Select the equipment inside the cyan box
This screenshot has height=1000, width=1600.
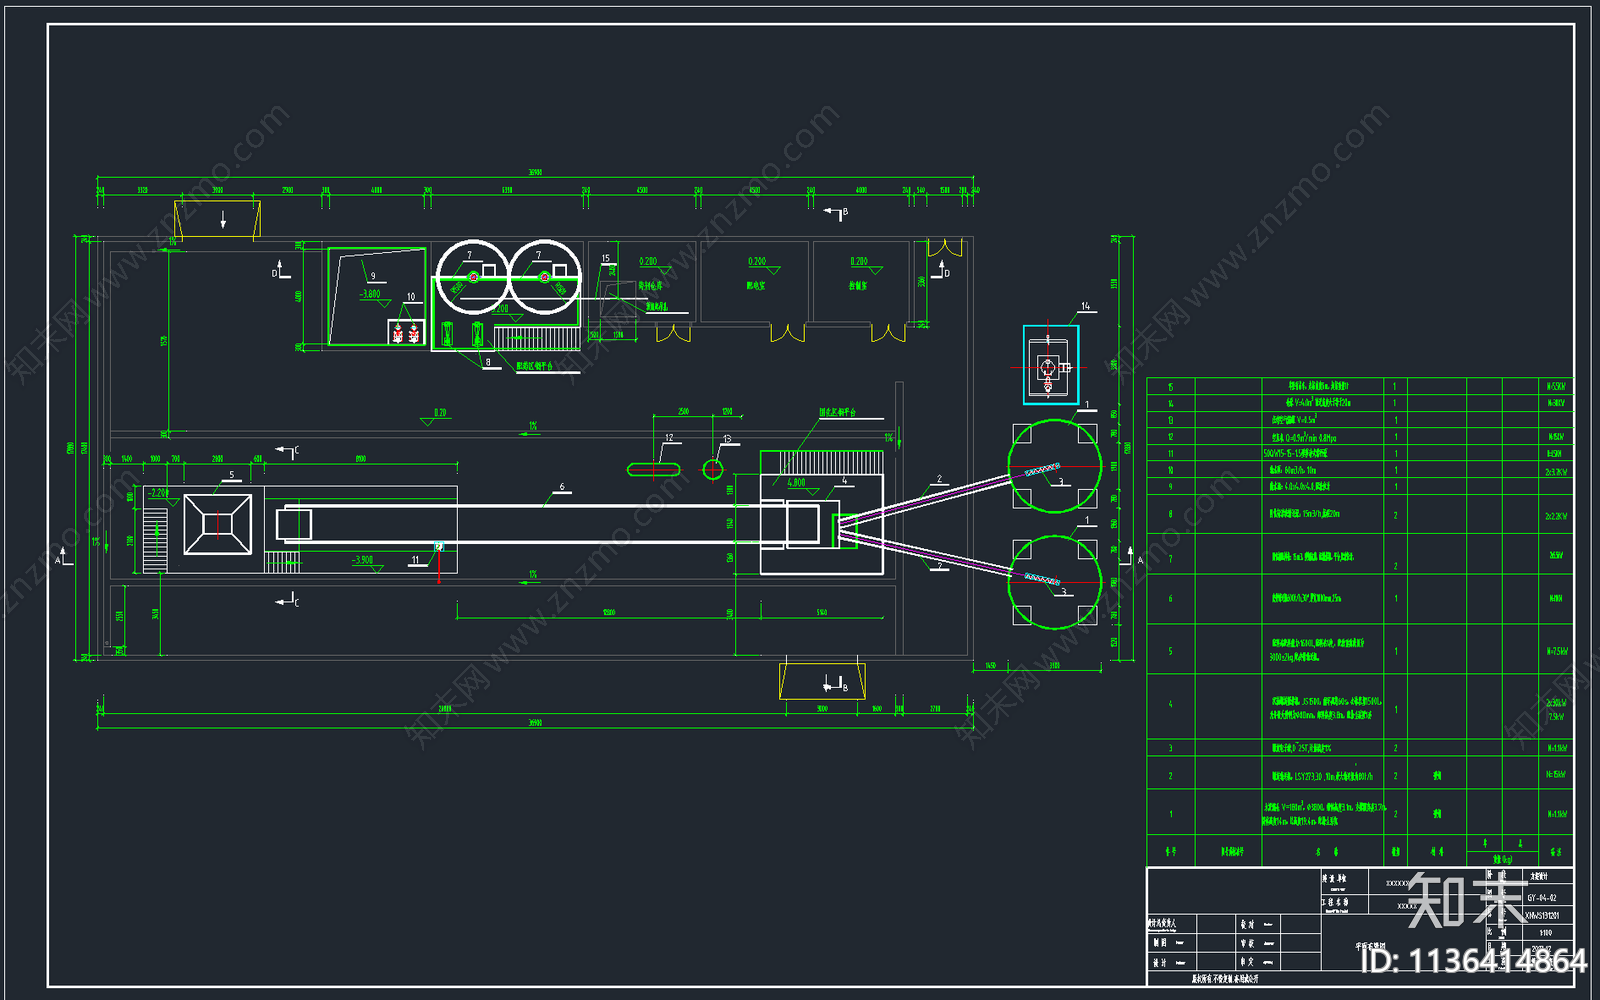(1050, 366)
